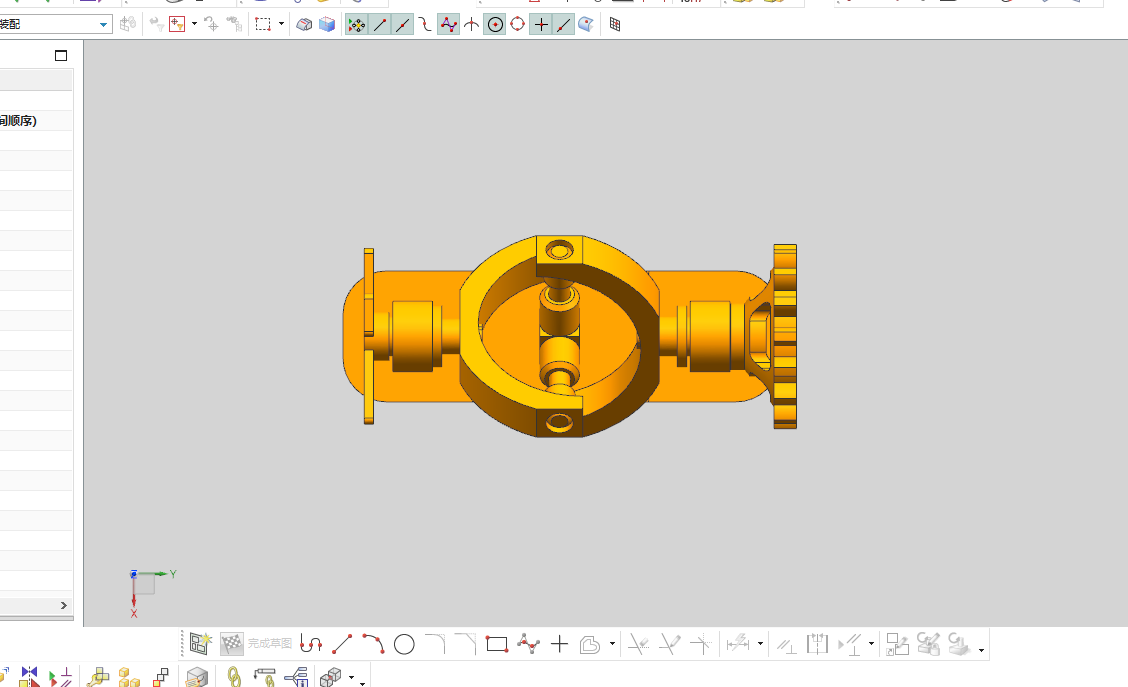Click the Make Corner tool
The width and height of the screenshot is (1128, 687).
[x=701, y=644]
